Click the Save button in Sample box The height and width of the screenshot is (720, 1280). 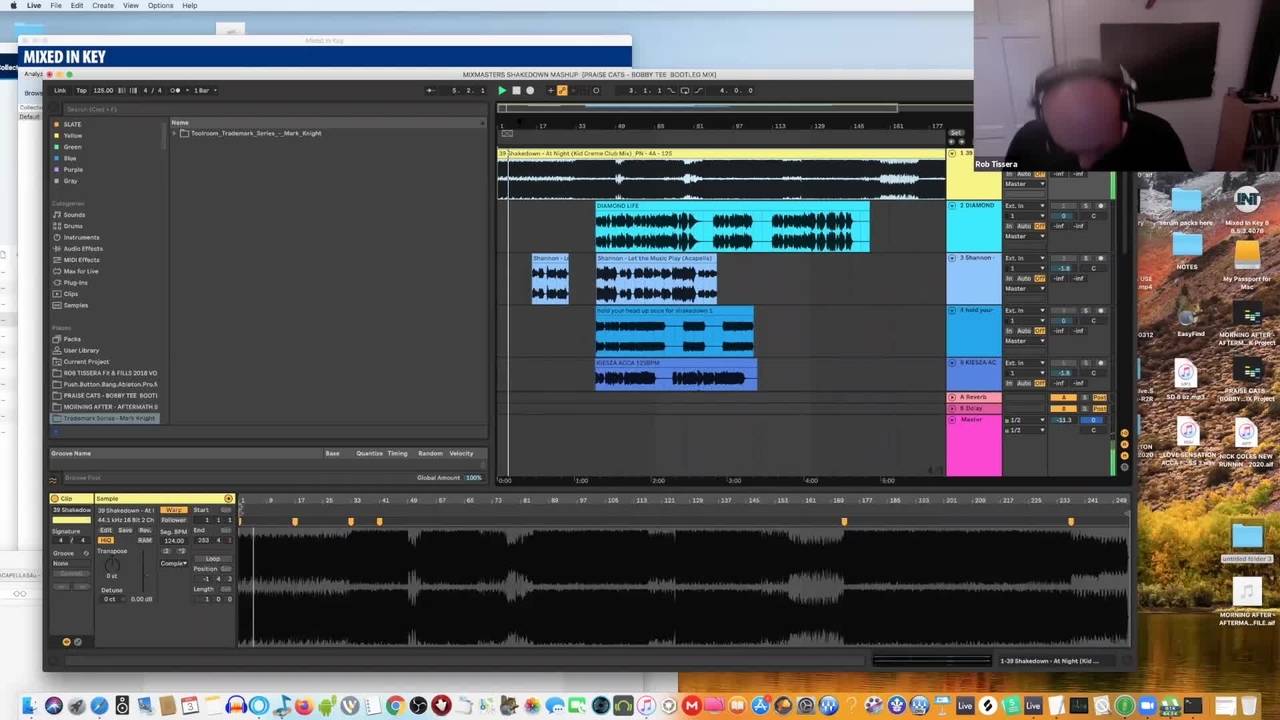pyautogui.click(x=125, y=530)
